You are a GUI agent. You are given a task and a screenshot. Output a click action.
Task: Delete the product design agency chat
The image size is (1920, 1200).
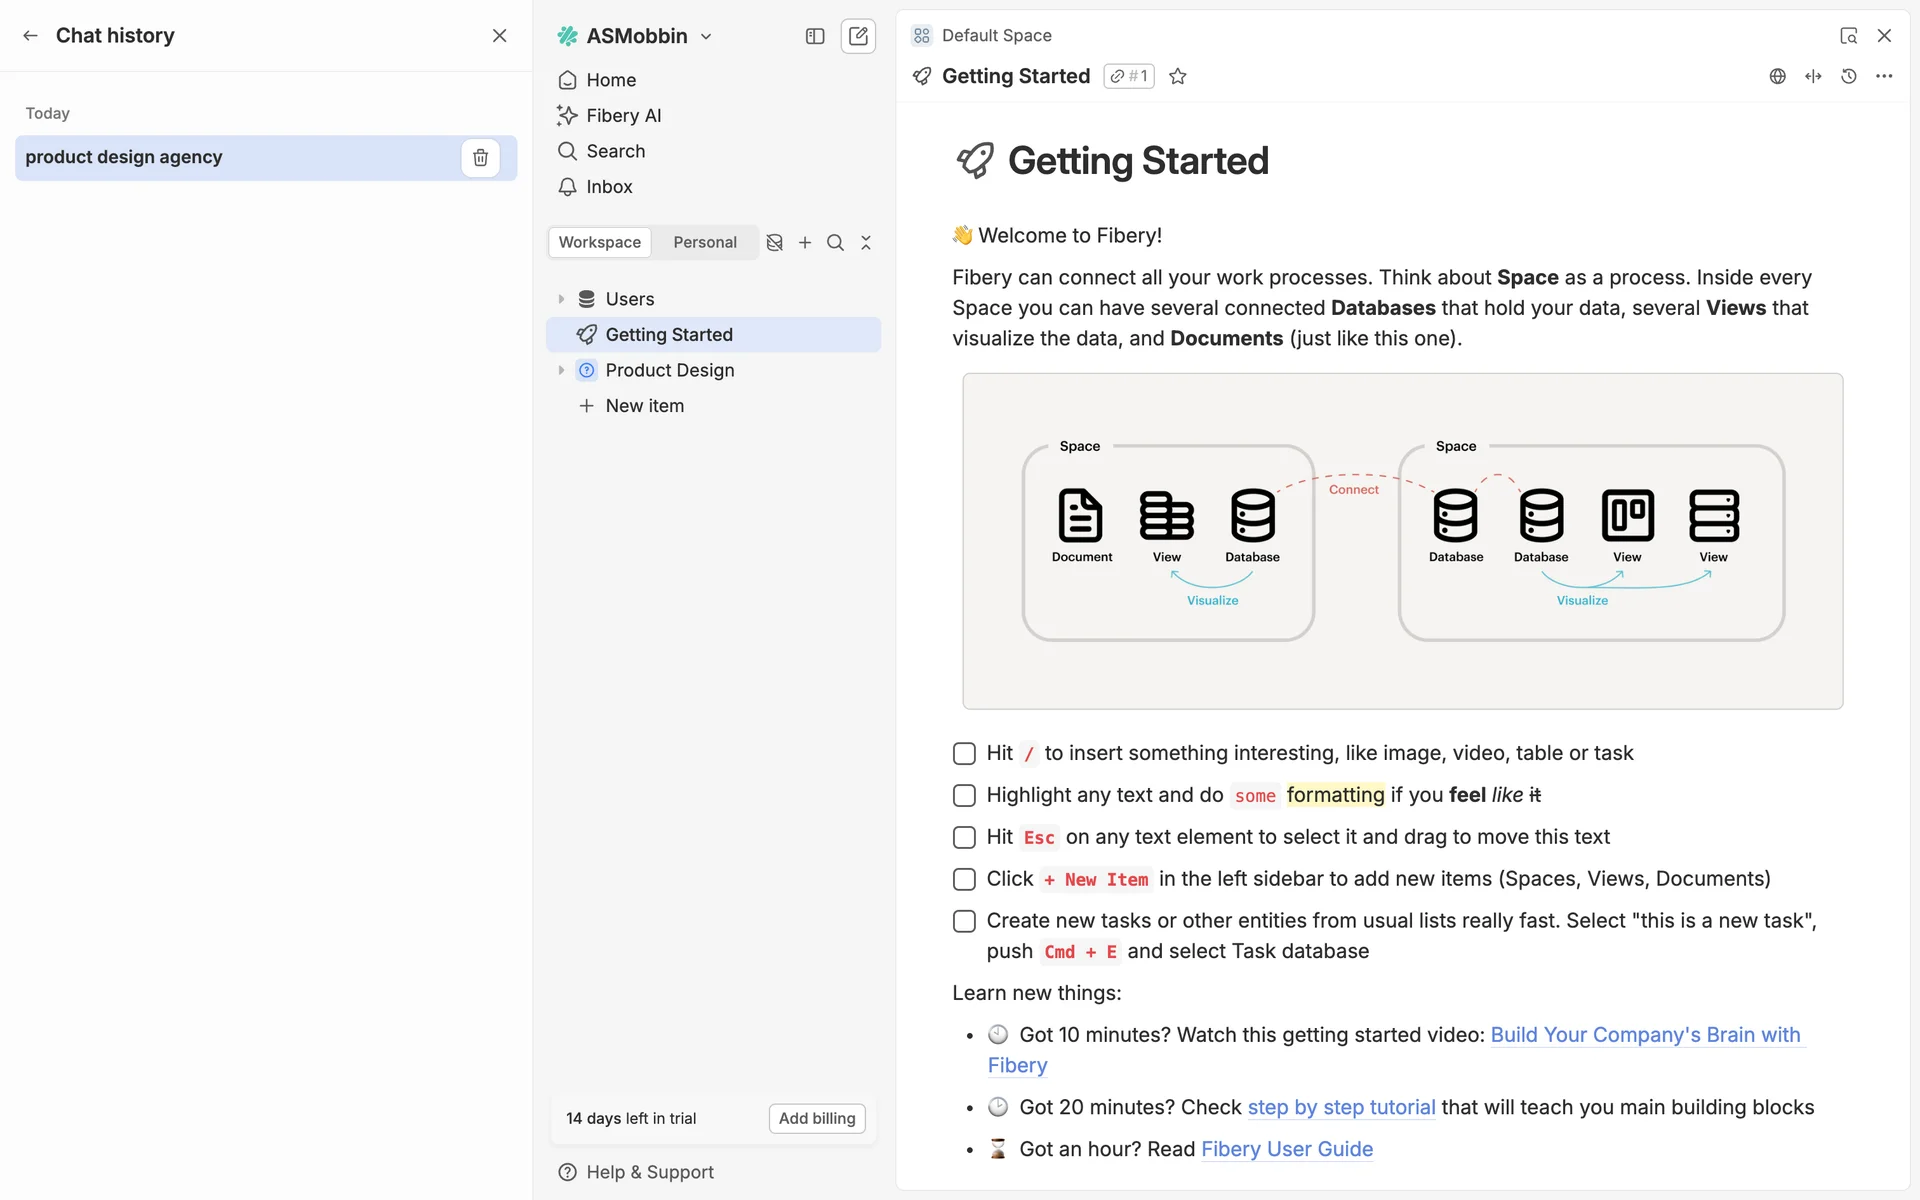480,157
